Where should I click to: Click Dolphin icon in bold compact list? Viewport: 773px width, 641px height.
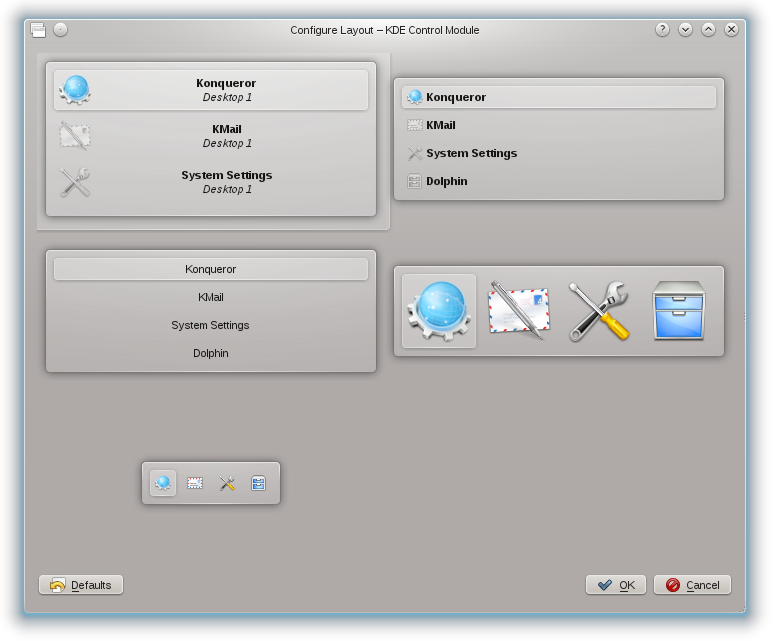[415, 181]
